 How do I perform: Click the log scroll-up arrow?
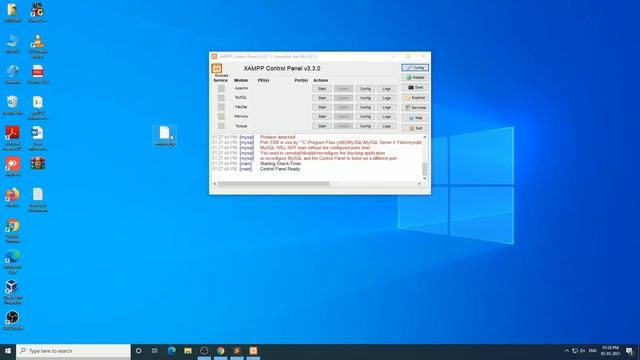point(425,137)
